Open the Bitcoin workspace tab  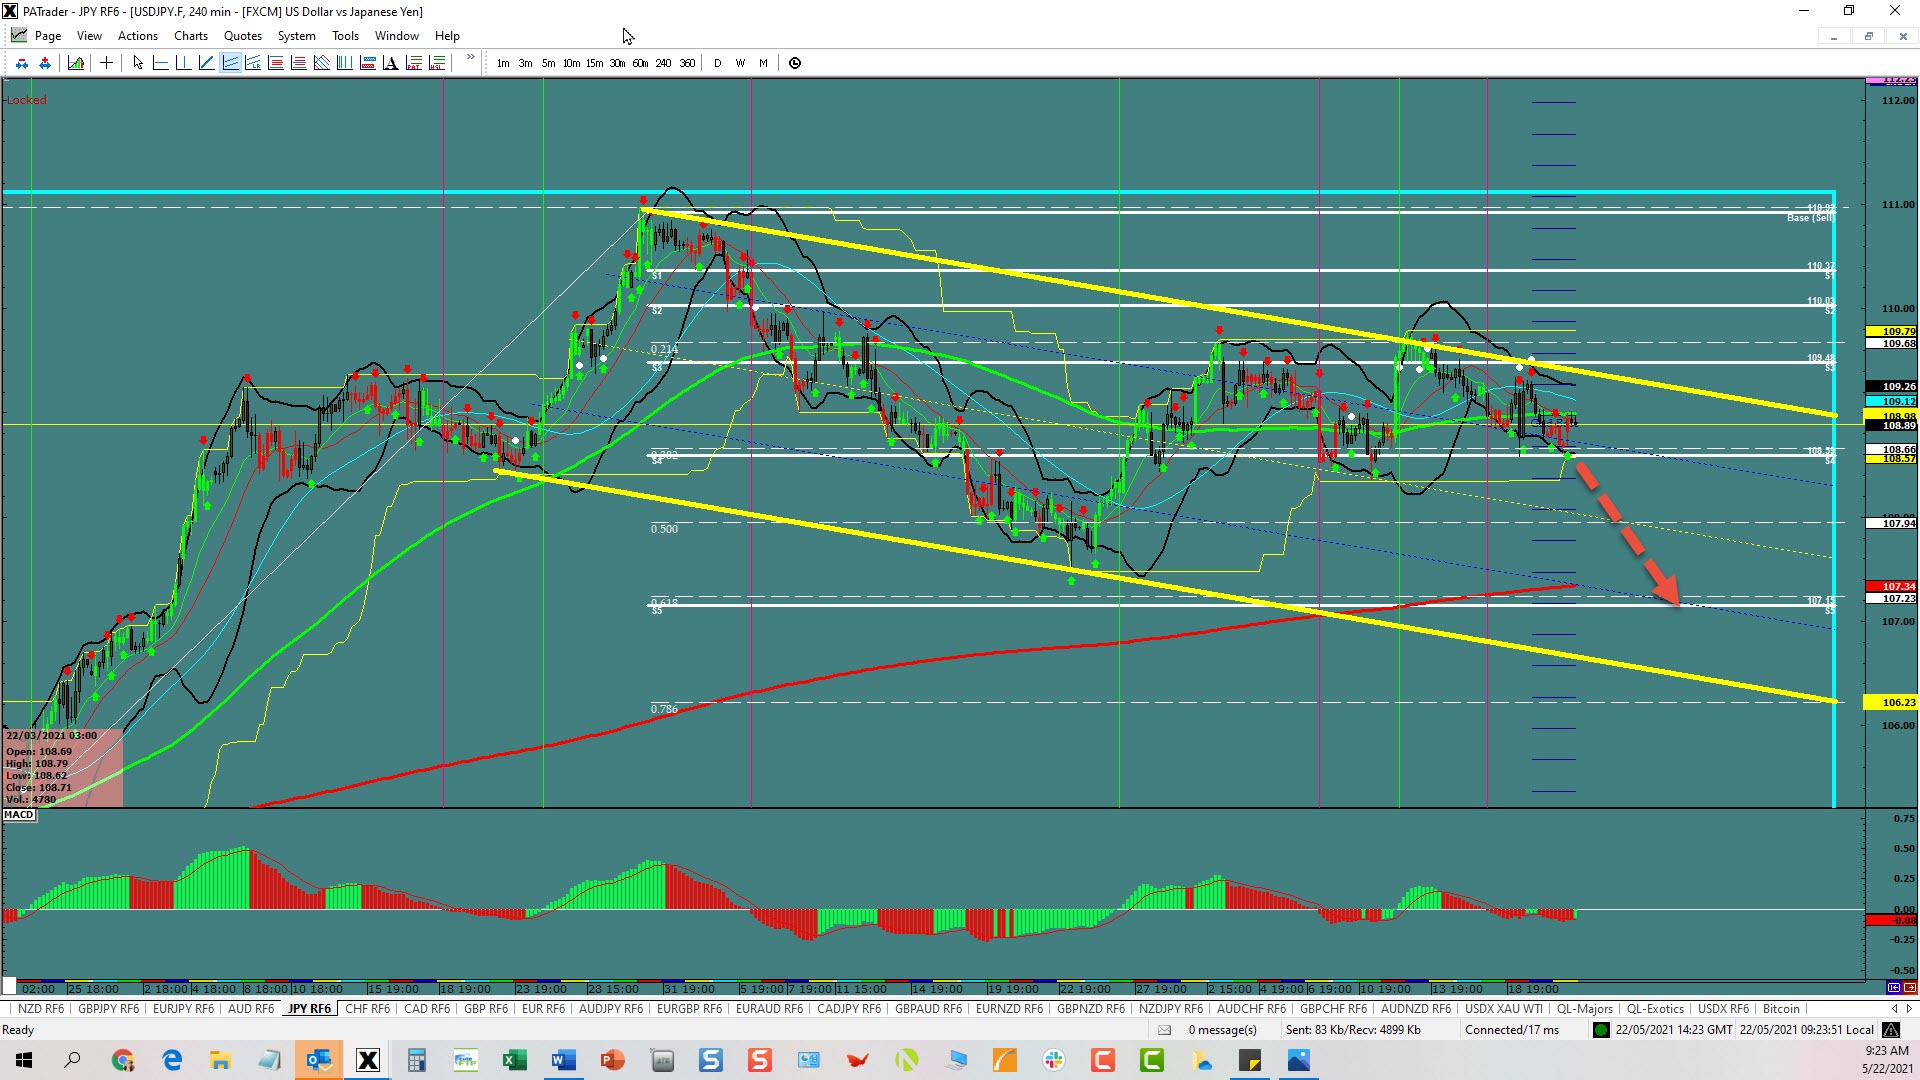pos(1780,1009)
